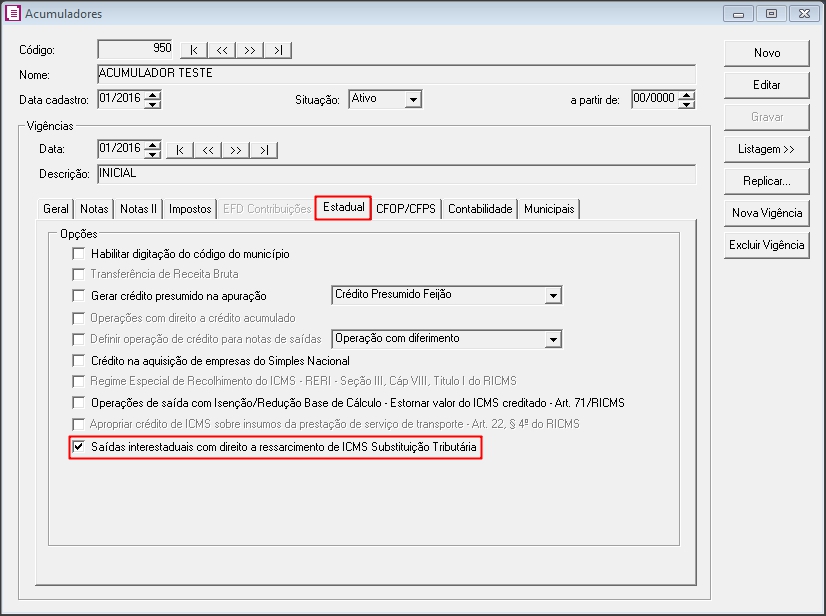Enable Operações de saída com Isenção/Redução Base de Cálculo

tap(78, 403)
